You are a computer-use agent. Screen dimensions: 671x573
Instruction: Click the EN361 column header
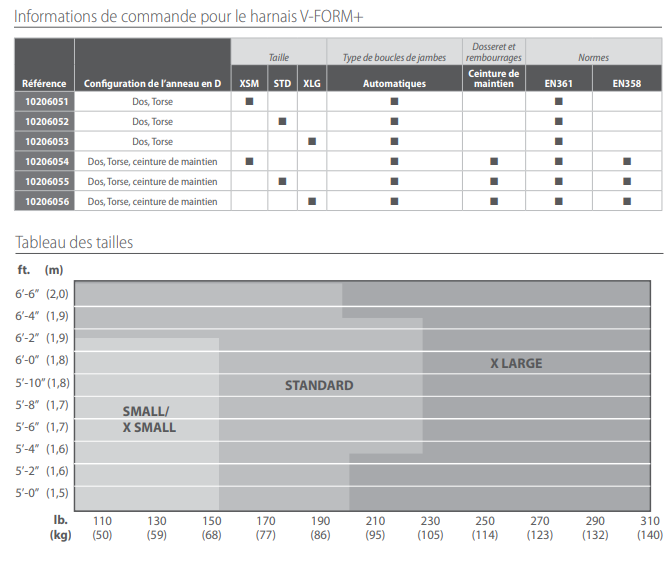(x=558, y=84)
